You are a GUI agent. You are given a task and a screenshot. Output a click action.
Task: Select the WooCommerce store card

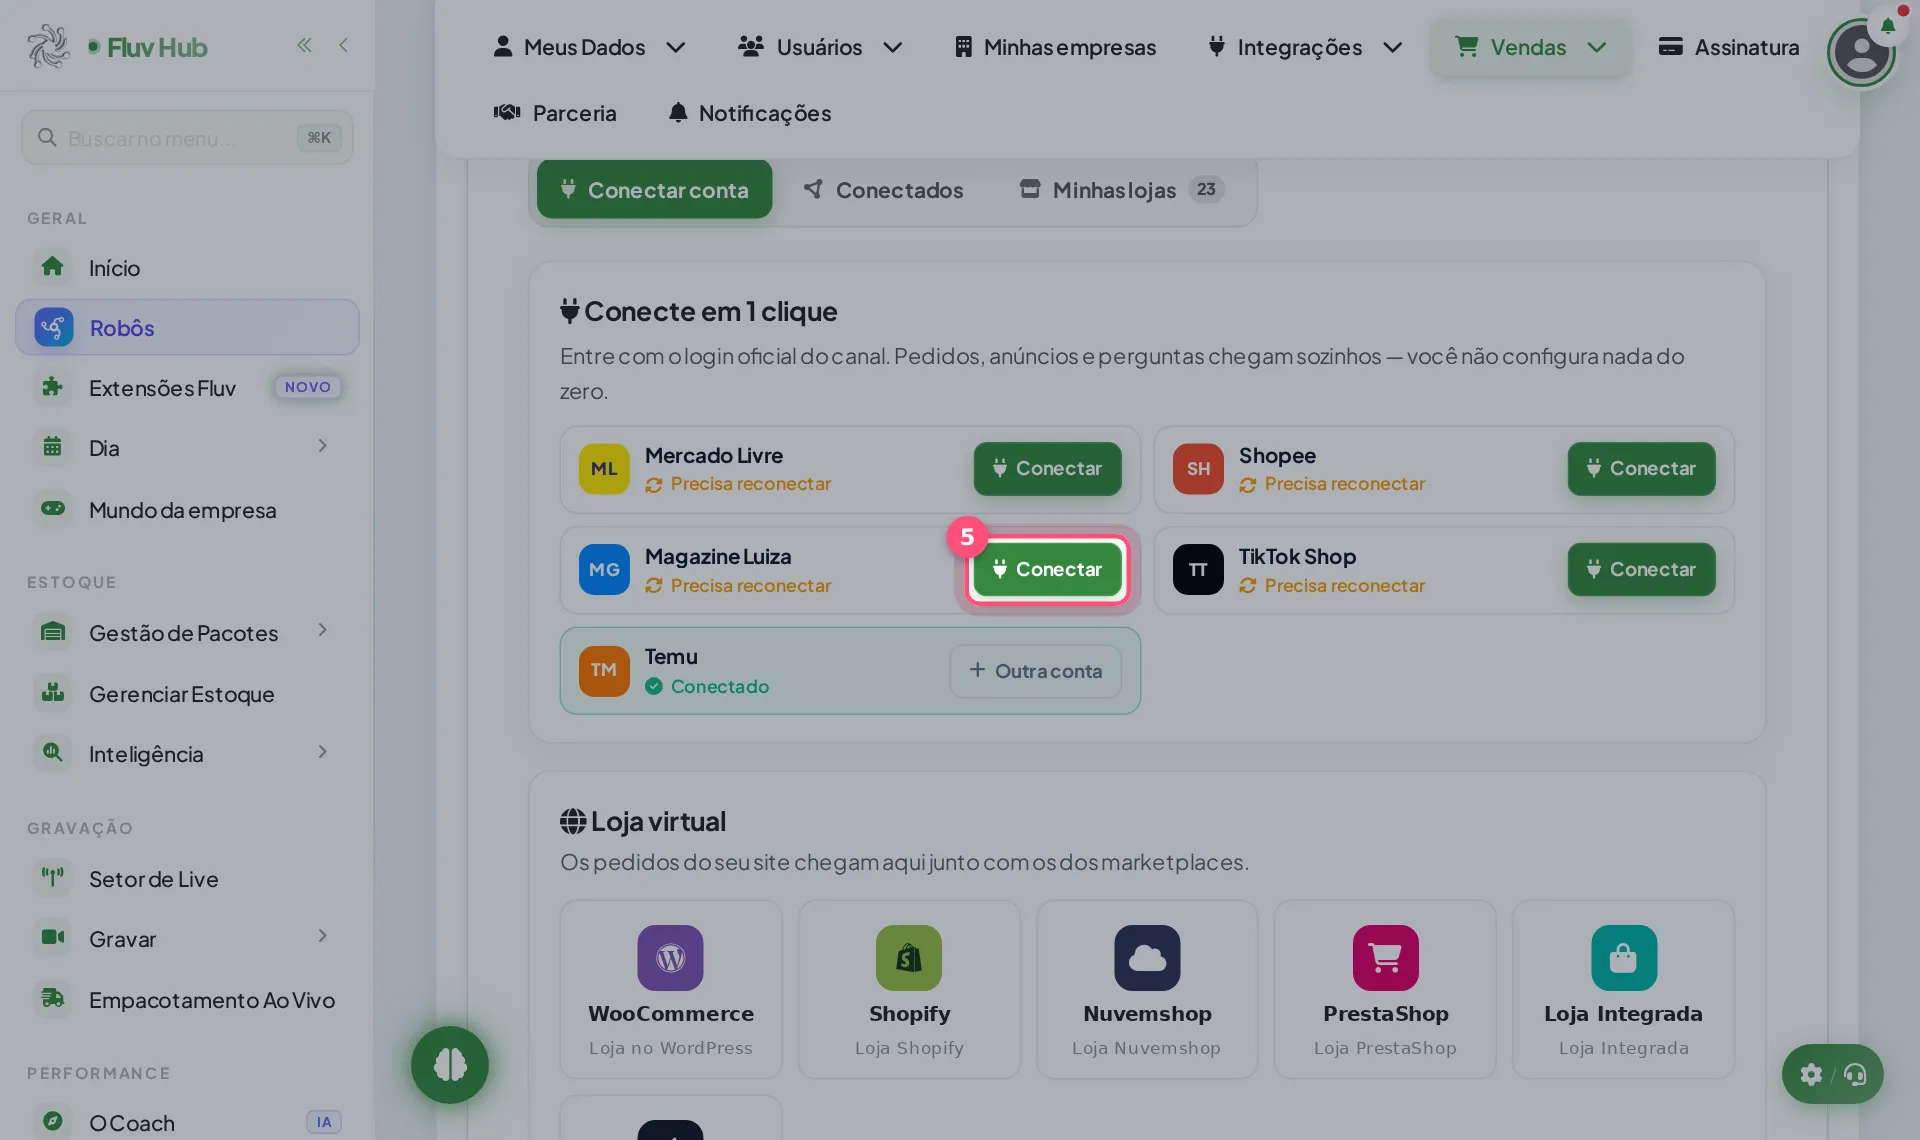click(x=671, y=989)
